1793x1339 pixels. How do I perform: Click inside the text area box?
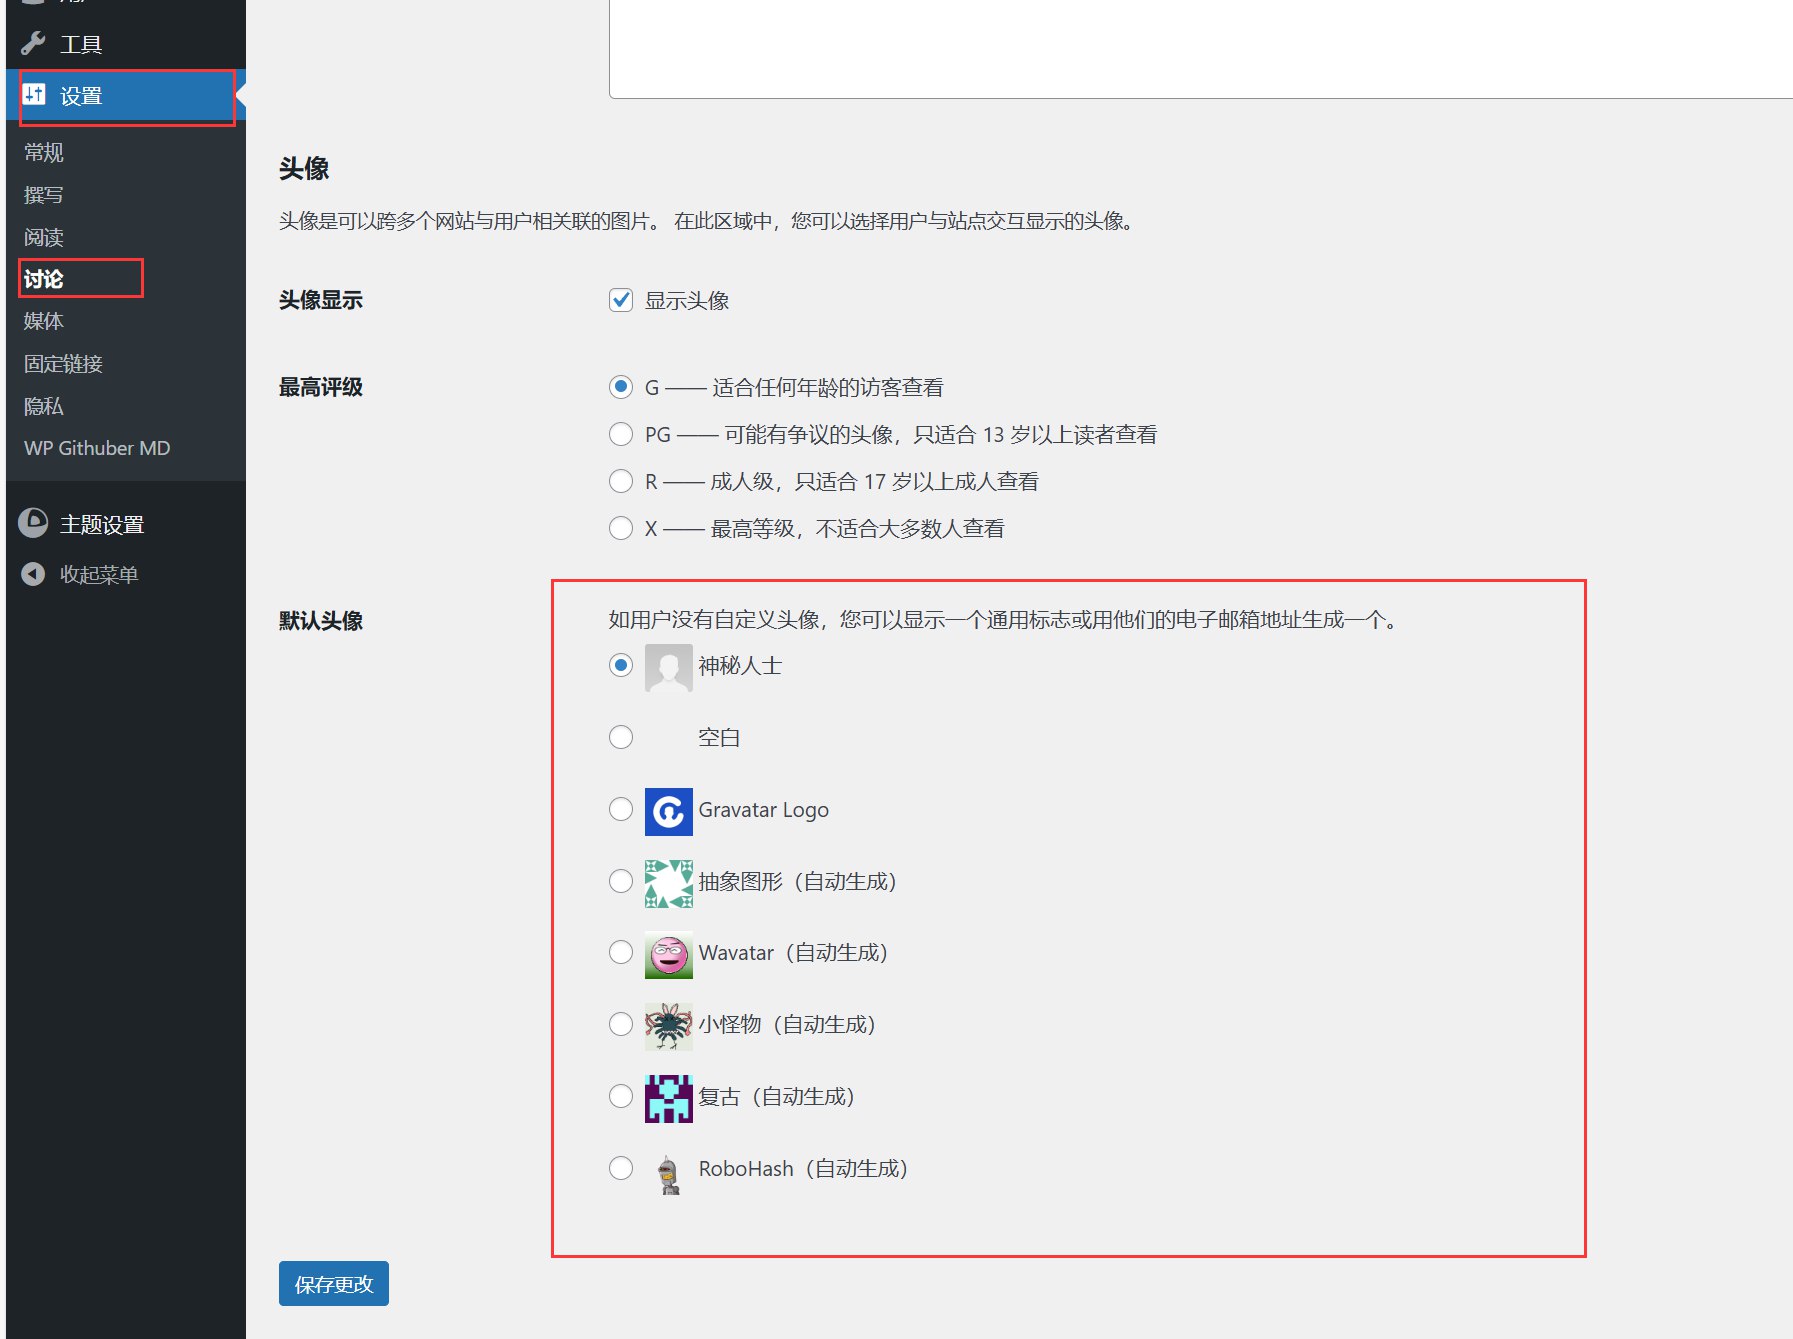(x=1200, y=48)
